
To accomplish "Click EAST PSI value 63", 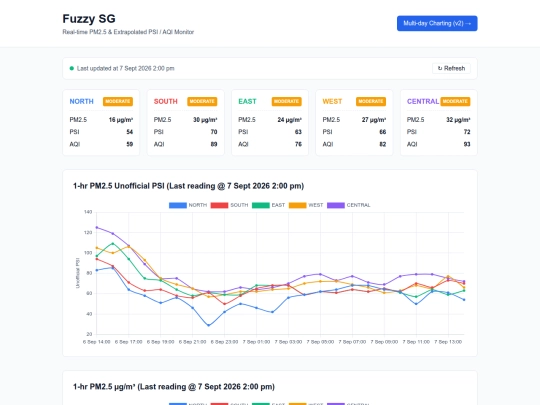I will 298,132.
